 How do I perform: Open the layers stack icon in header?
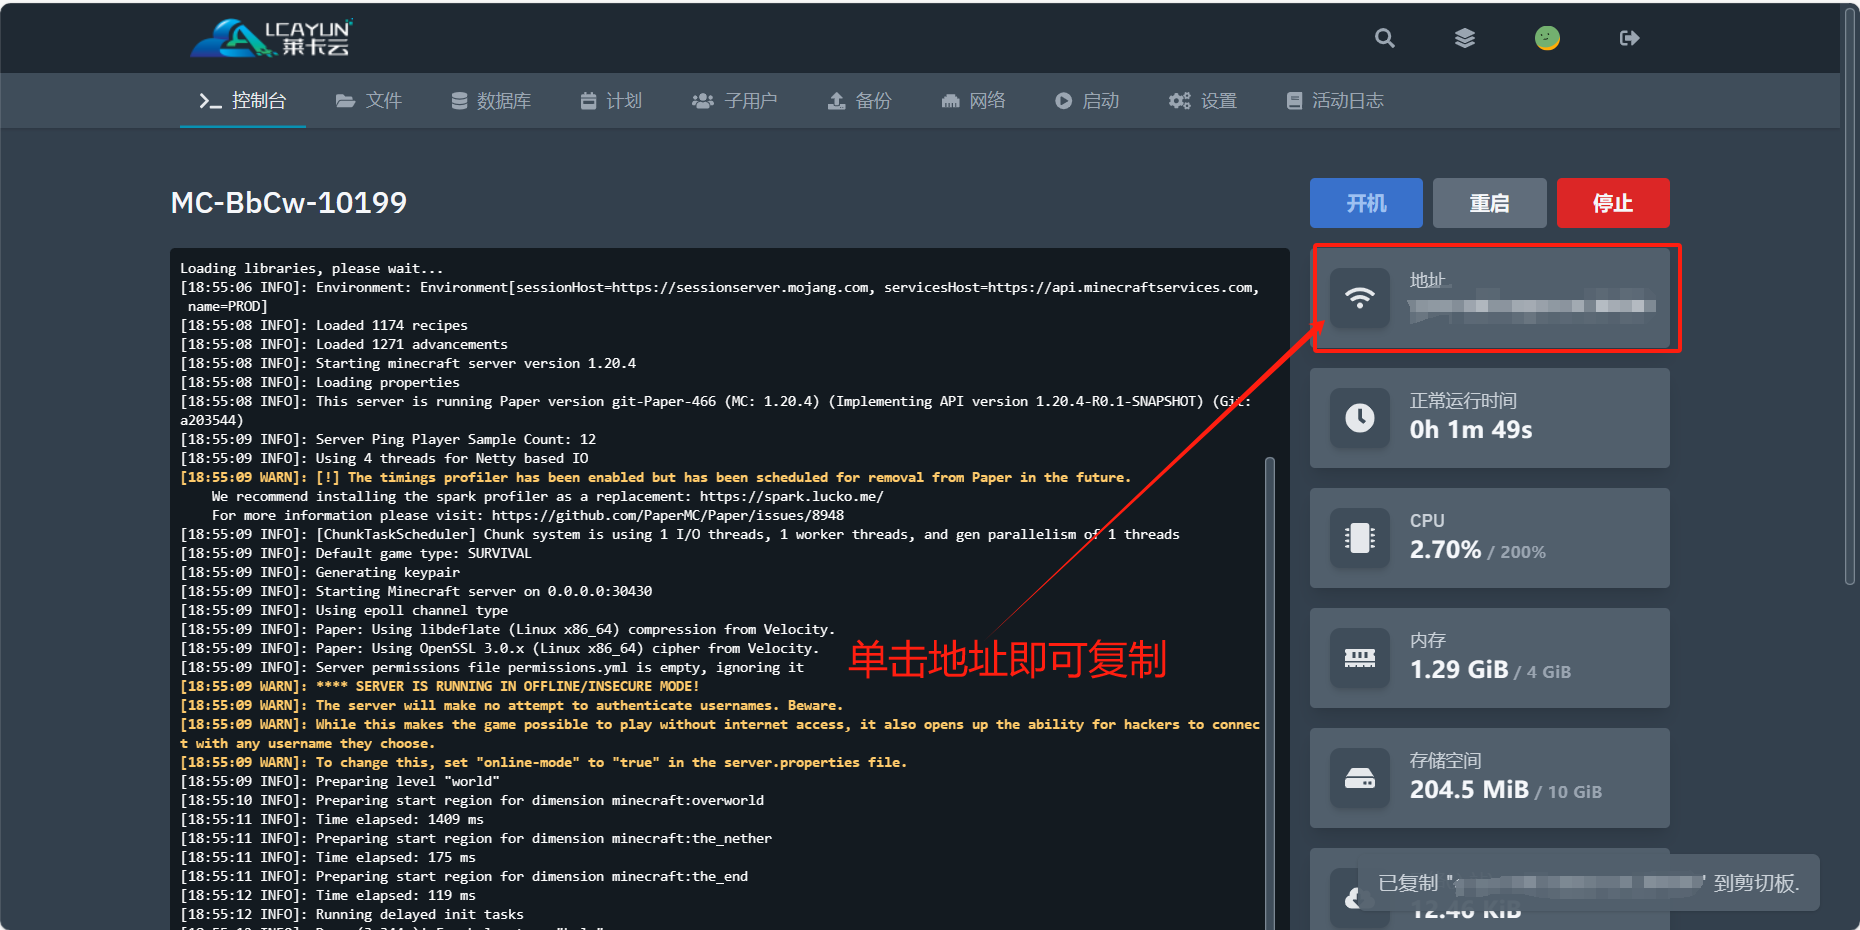click(1464, 38)
